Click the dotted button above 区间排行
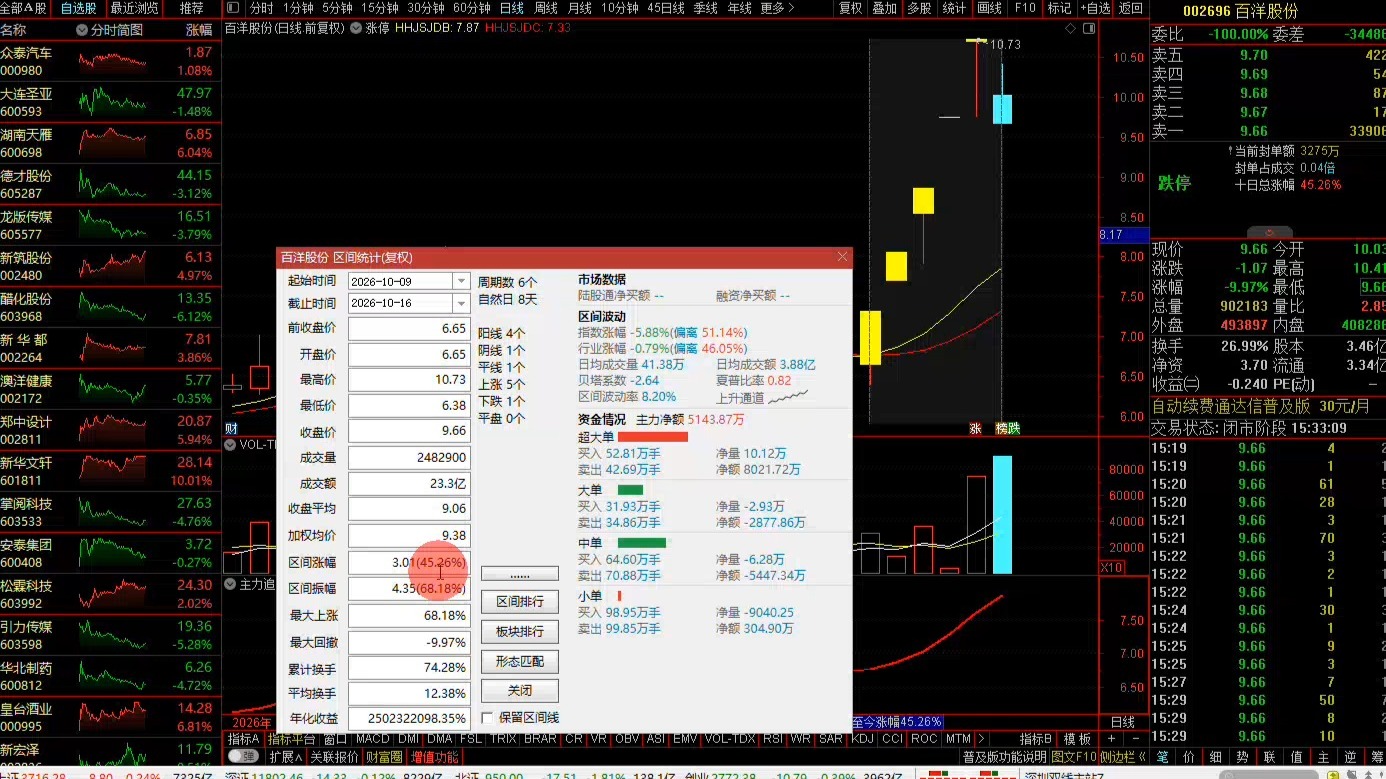This screenshot has width=1386, height=779. (520, 574)
